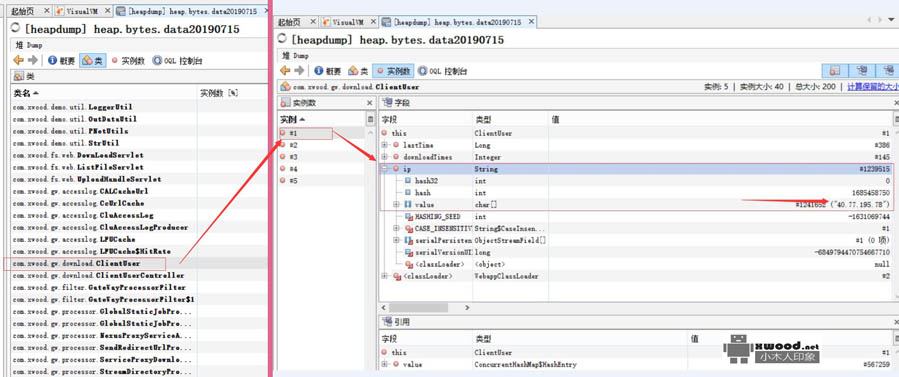Expand the value char[] field

[x=397, y=205]
